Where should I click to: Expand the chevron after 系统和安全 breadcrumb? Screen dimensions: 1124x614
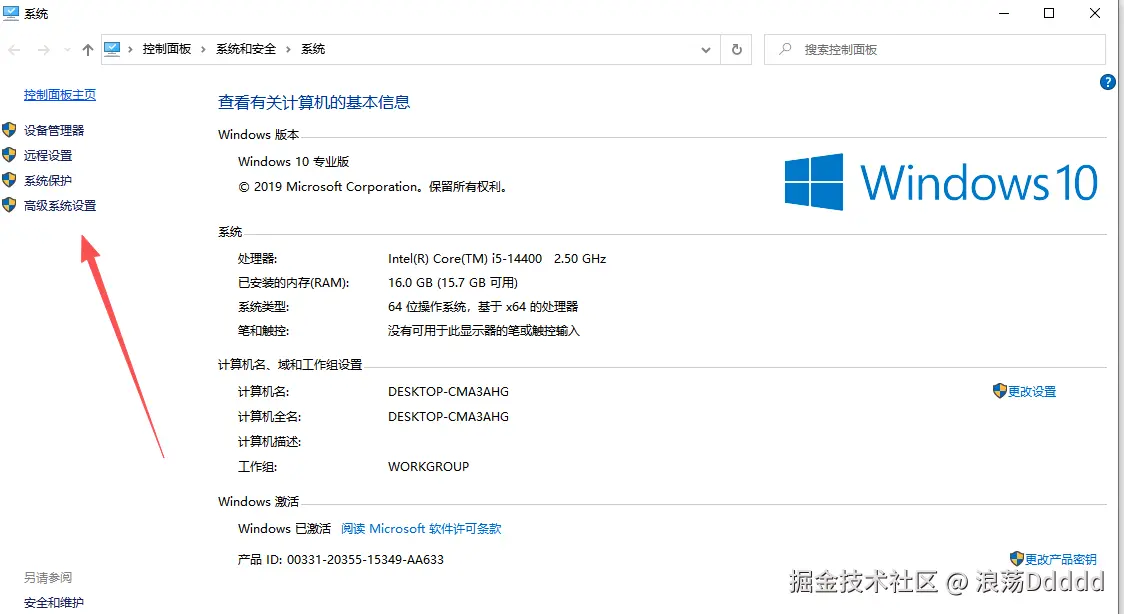pos(288,49)
